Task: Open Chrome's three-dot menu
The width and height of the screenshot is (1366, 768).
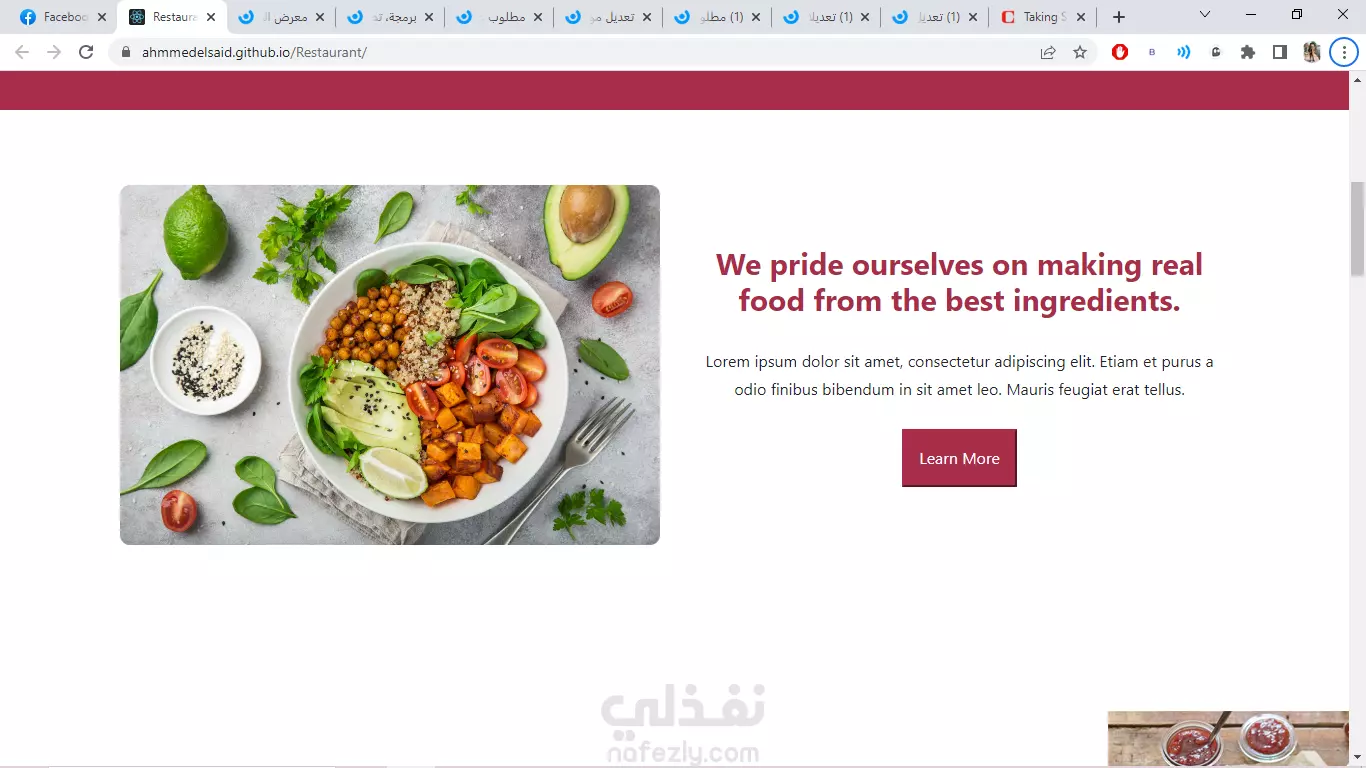Action: point(1344,52)
